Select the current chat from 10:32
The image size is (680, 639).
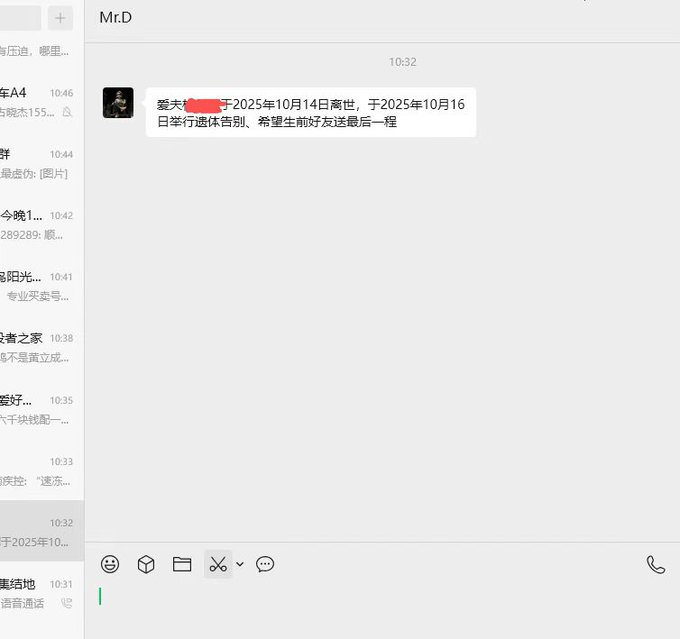pyautogui.click(x=42, y=531)
